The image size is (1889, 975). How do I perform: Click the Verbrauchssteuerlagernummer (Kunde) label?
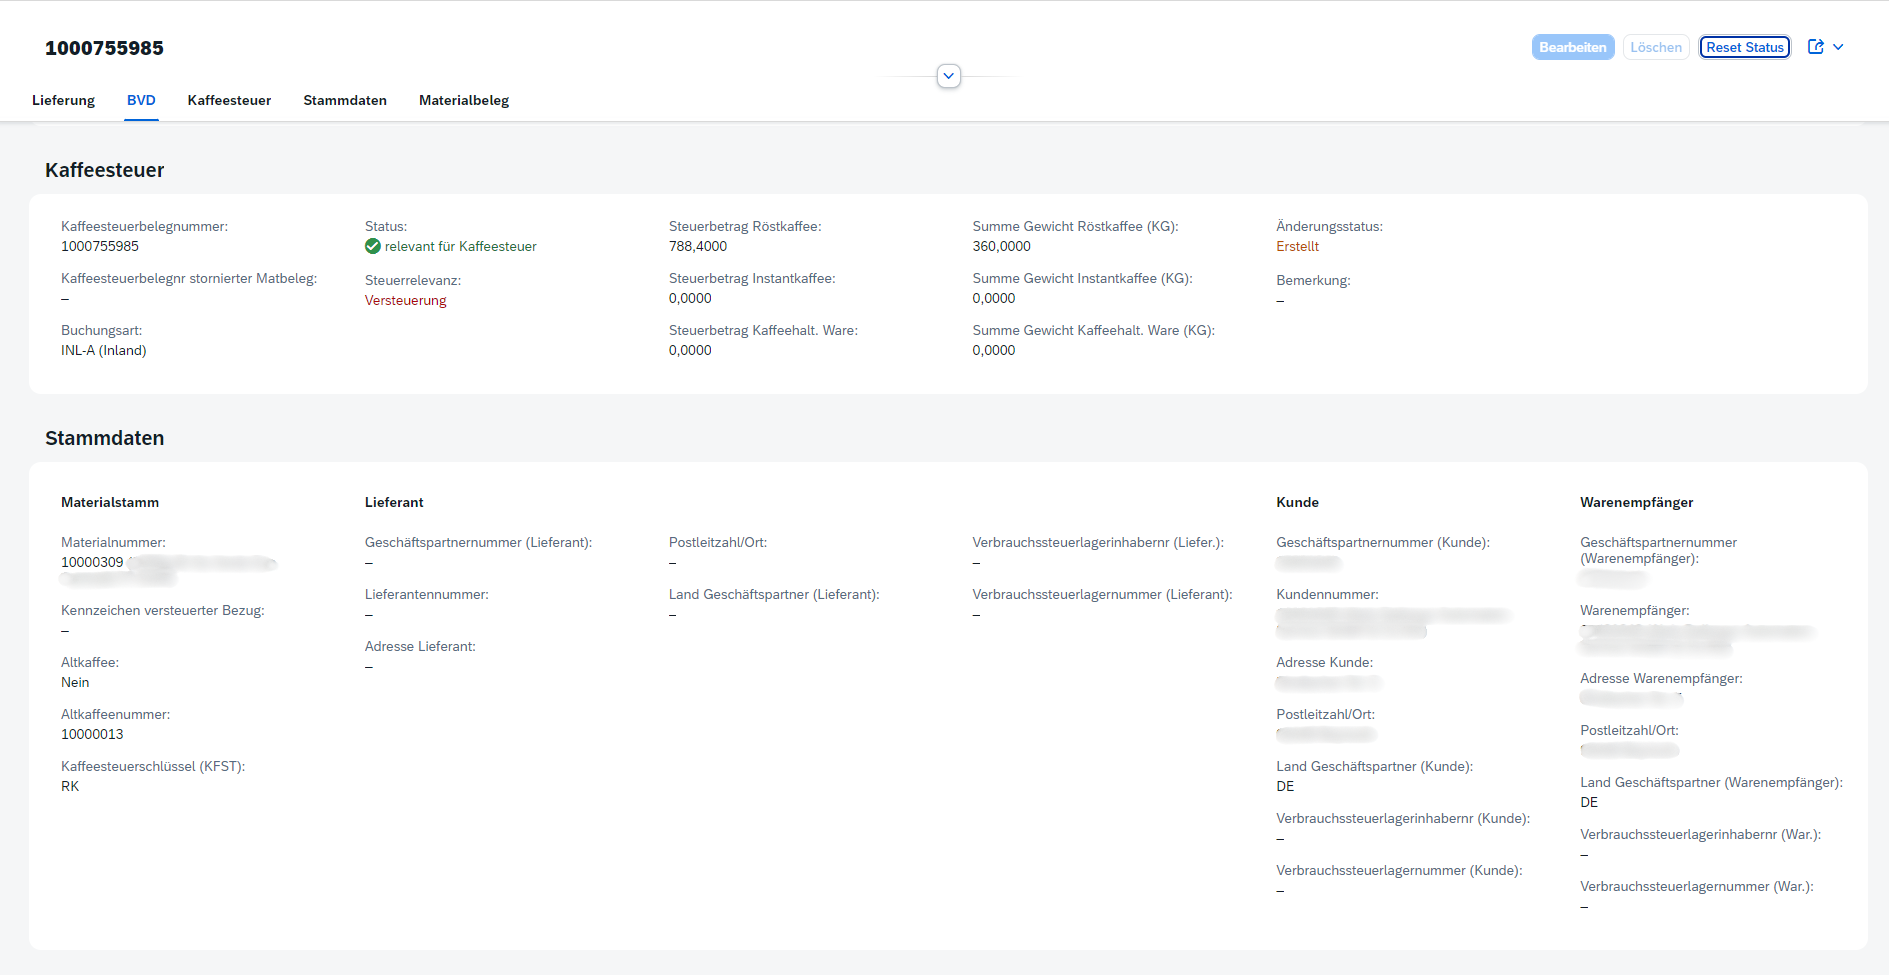tap(1399, 870)
